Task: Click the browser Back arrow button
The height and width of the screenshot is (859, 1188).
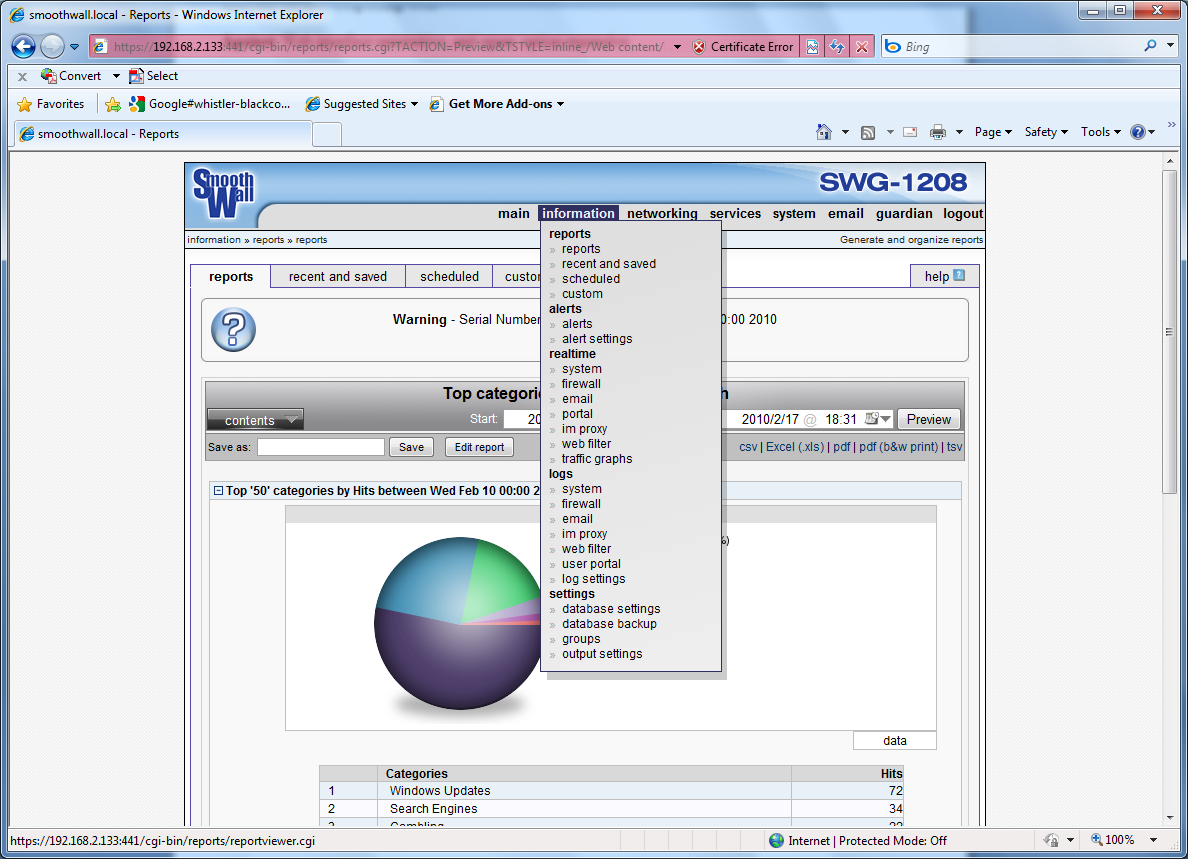Action: [23, 46]
